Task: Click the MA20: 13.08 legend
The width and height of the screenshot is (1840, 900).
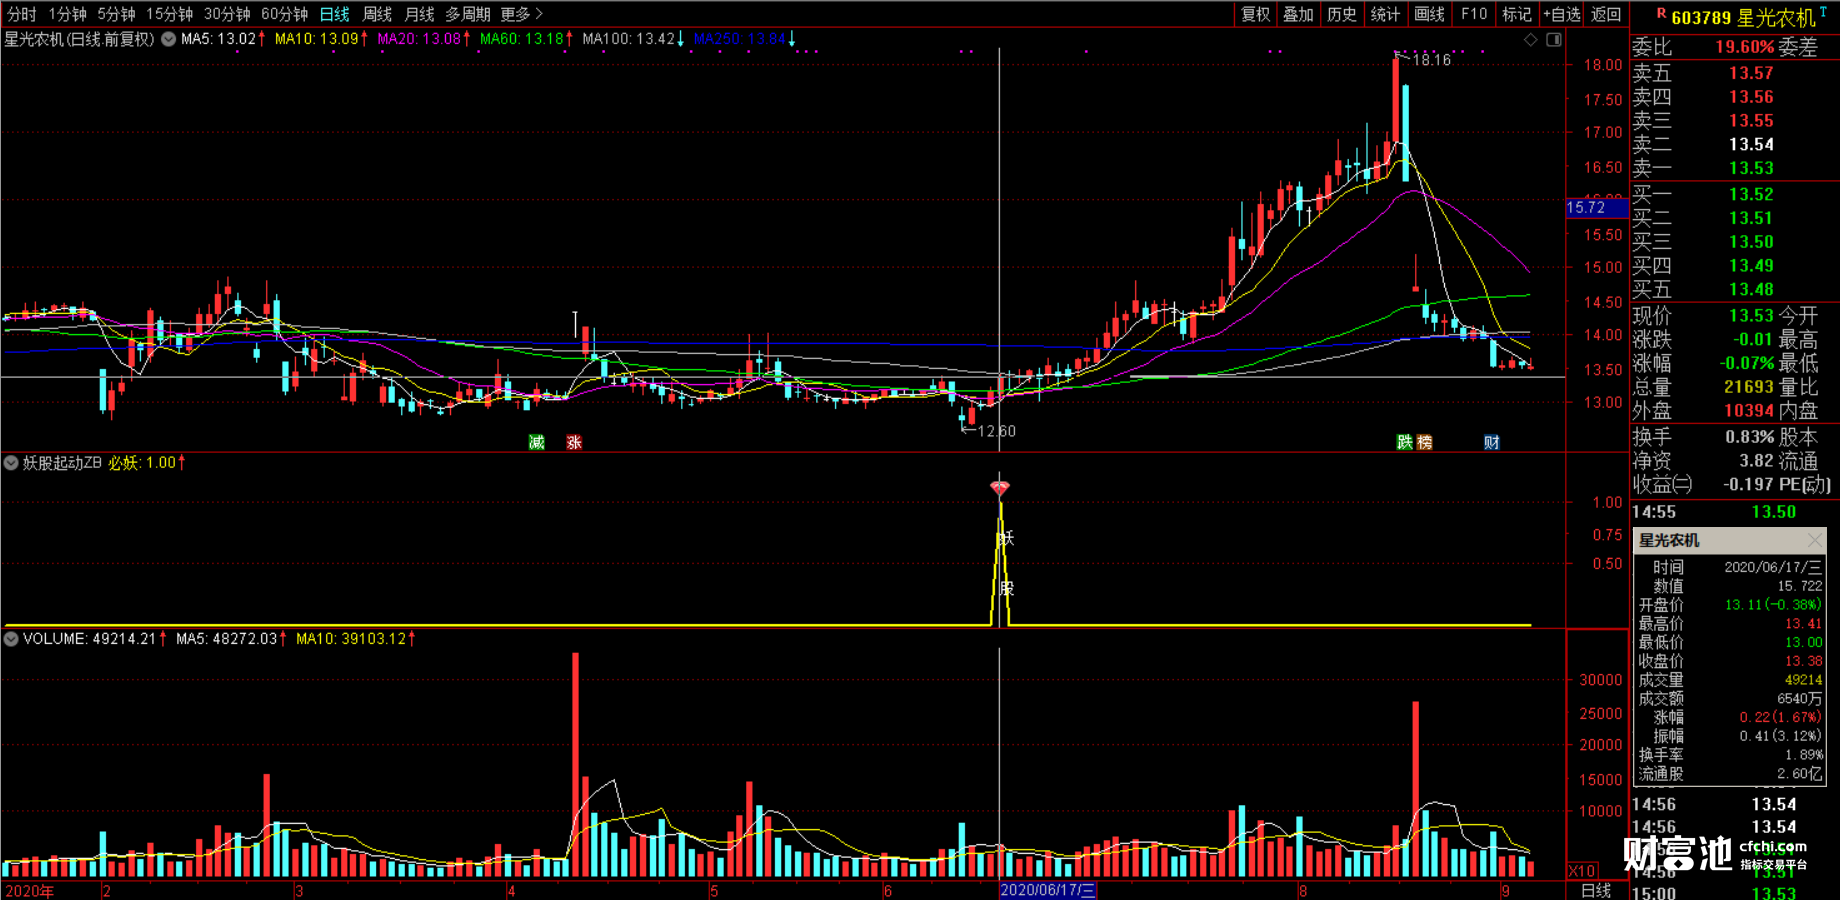Action: 424,39
